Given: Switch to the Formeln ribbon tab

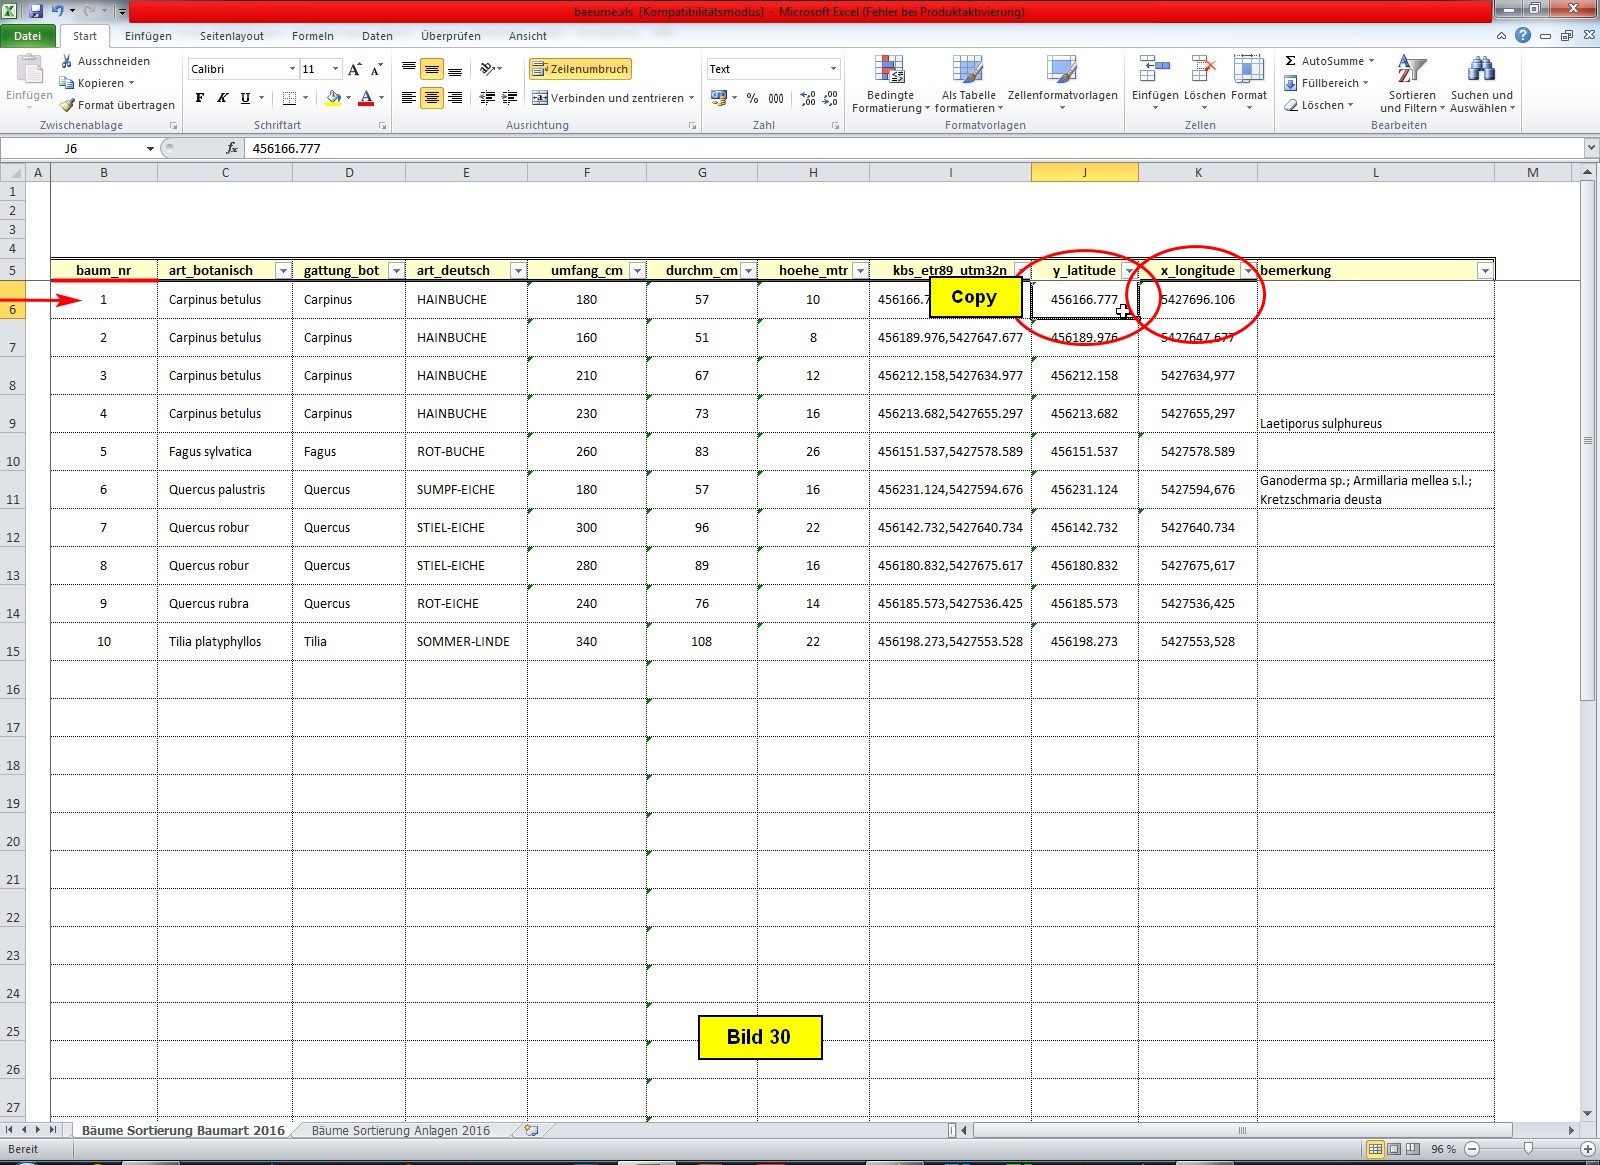Looking at the screenshot, I should 312,36.
